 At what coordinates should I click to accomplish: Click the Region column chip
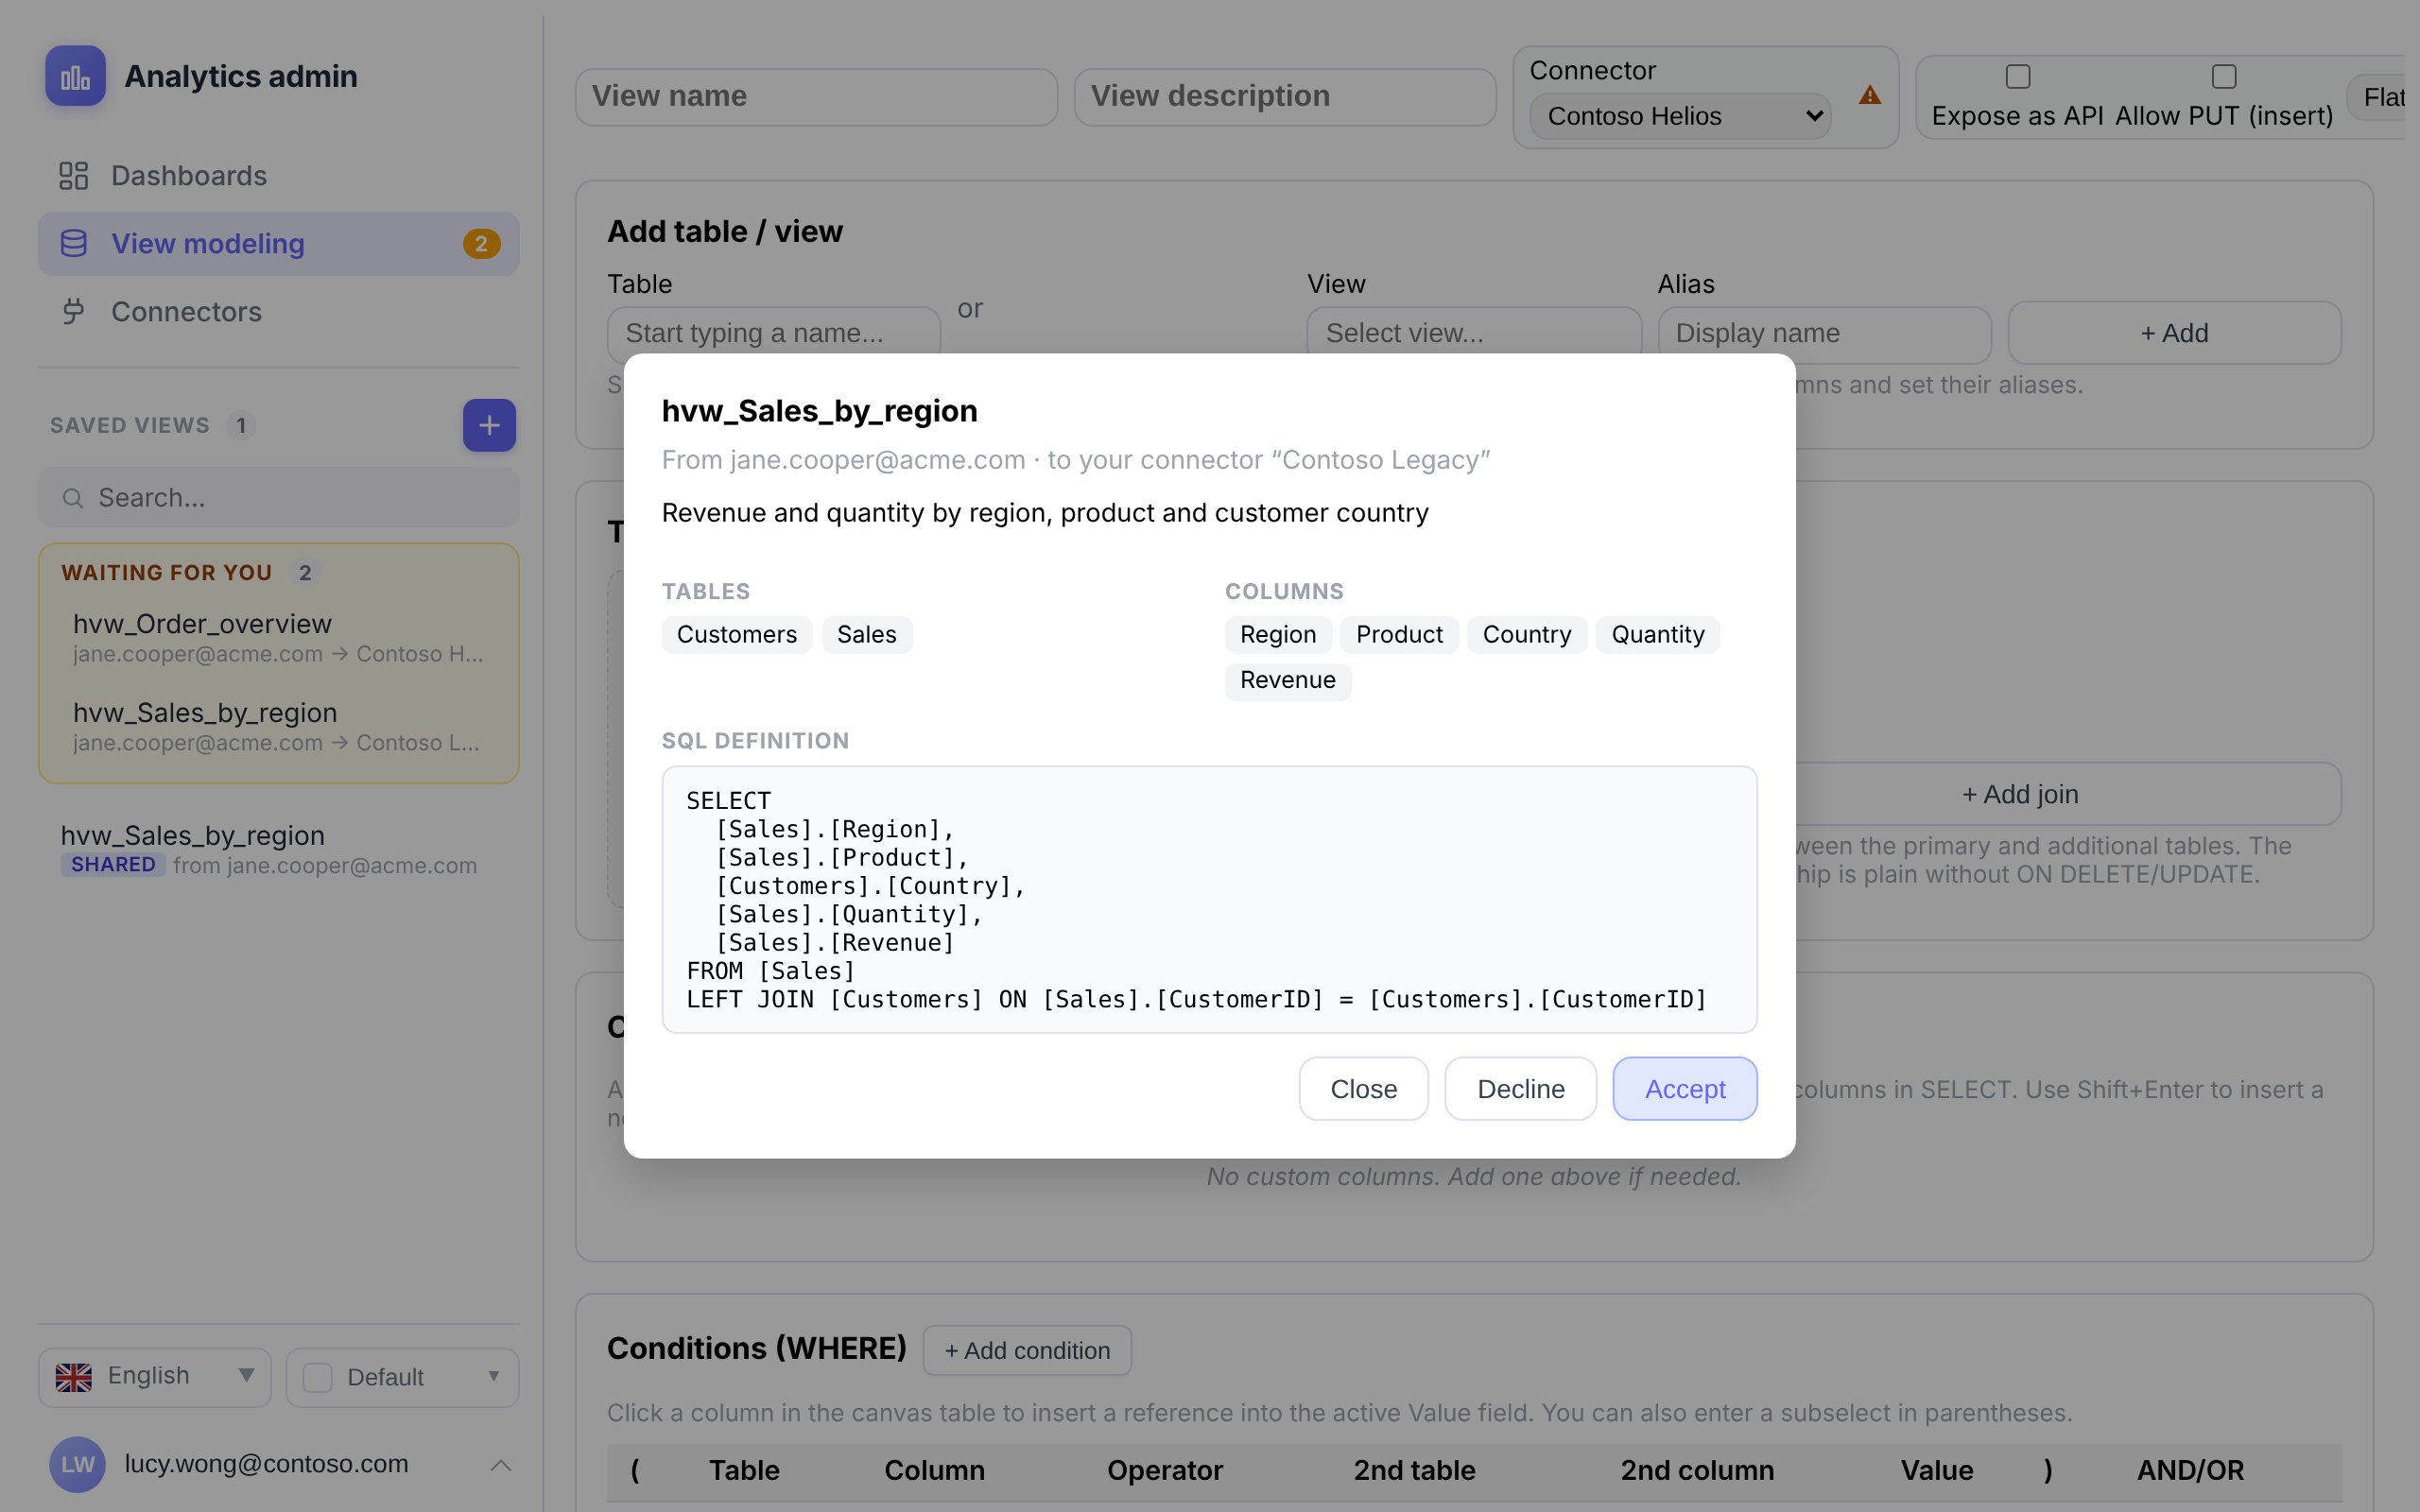click(1278, 635)
